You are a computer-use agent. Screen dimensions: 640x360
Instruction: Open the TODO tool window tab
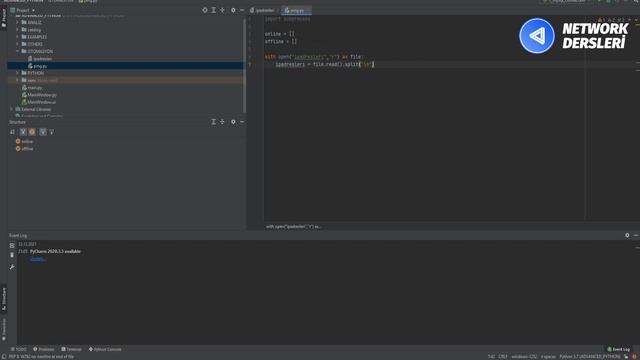[x=18, y=349]
